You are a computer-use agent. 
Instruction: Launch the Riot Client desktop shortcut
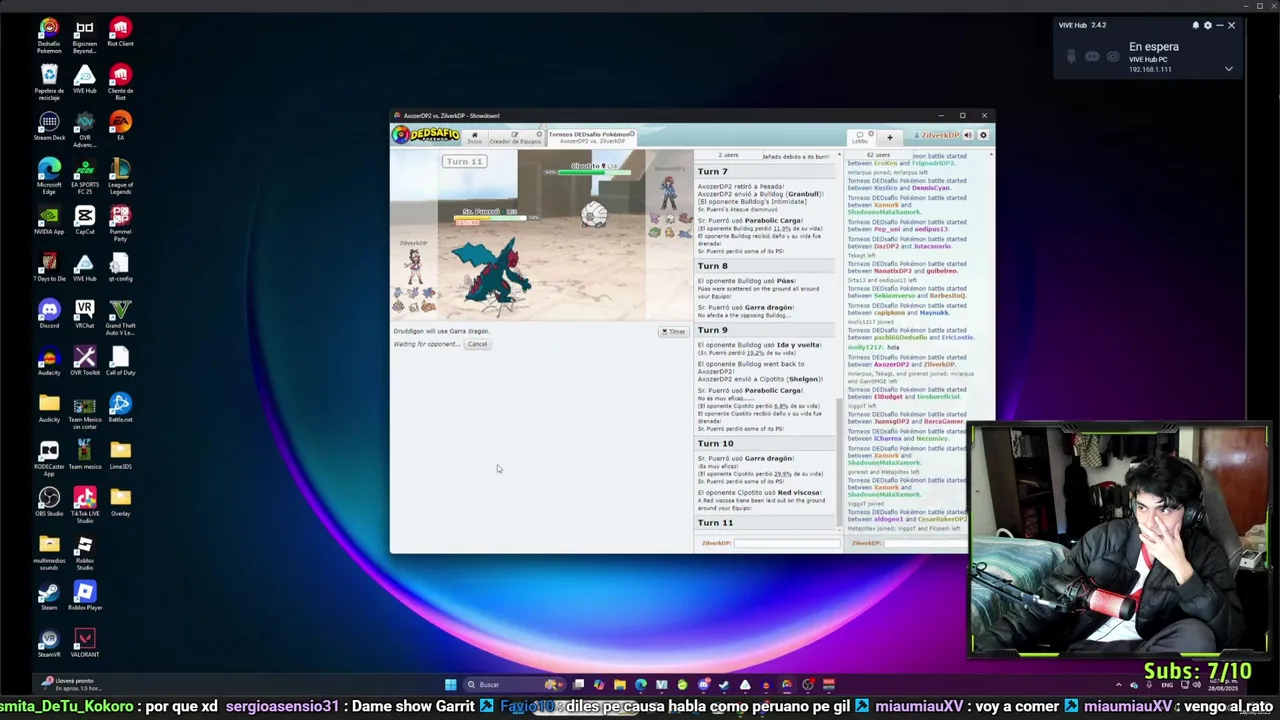click(x=120, y=33)
